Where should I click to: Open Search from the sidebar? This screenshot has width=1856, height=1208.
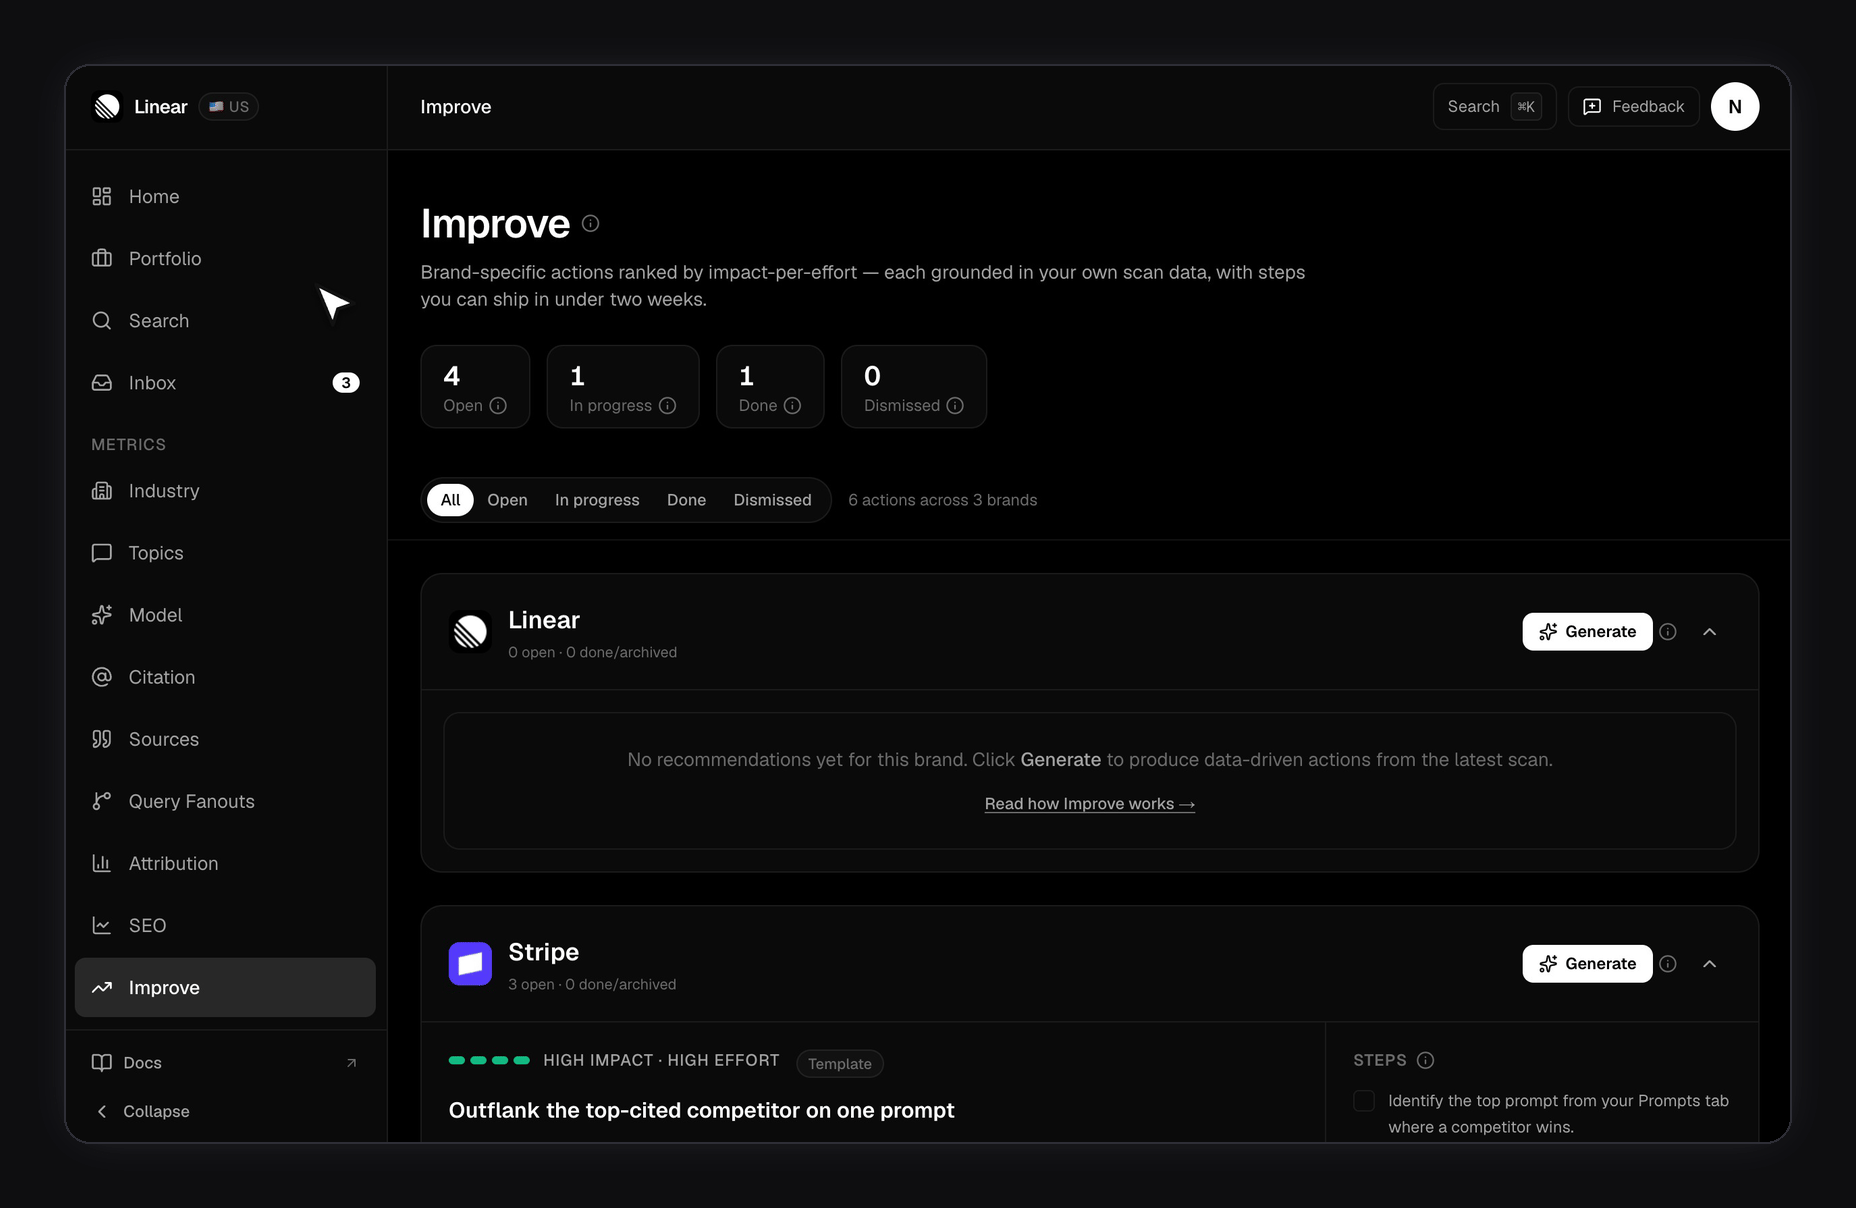[x=225, y=321]
